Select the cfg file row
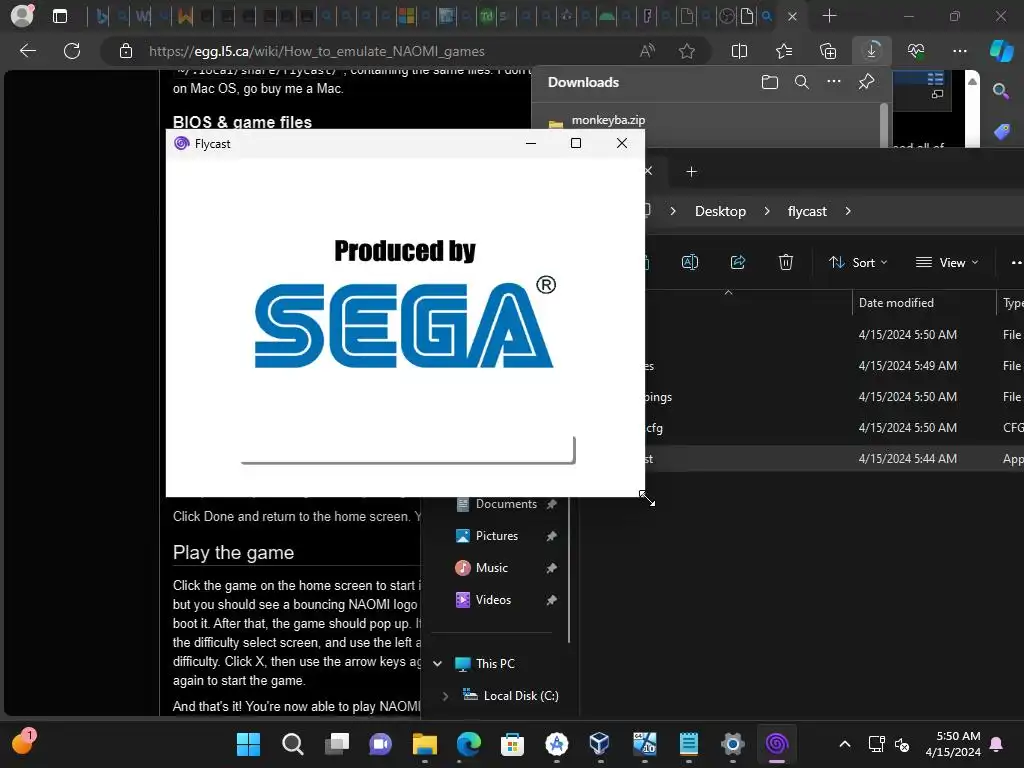Viewport: 1024px width, 768px height. (x=835, y=428)
